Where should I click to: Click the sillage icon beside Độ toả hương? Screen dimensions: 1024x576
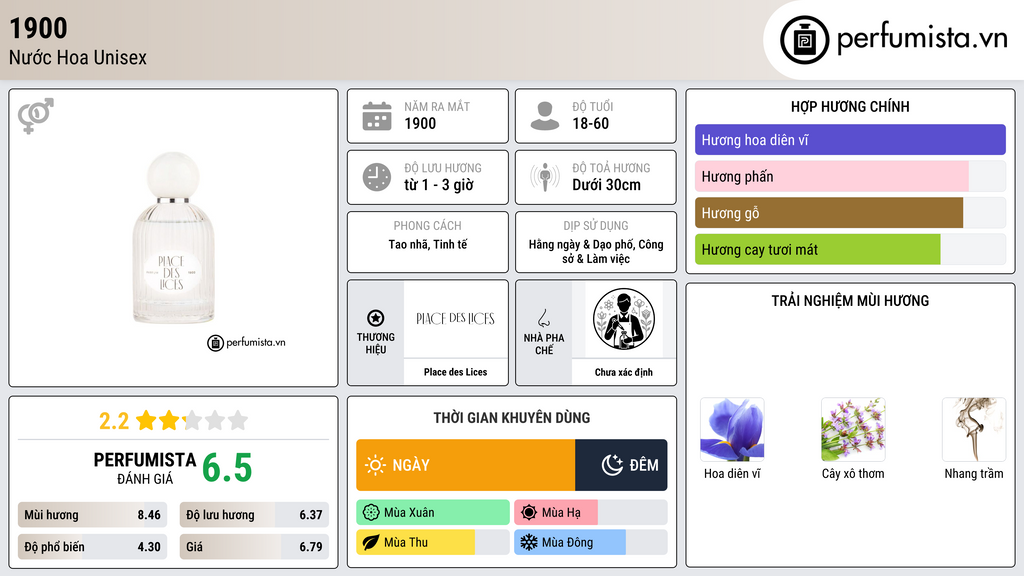pos(545,177)
